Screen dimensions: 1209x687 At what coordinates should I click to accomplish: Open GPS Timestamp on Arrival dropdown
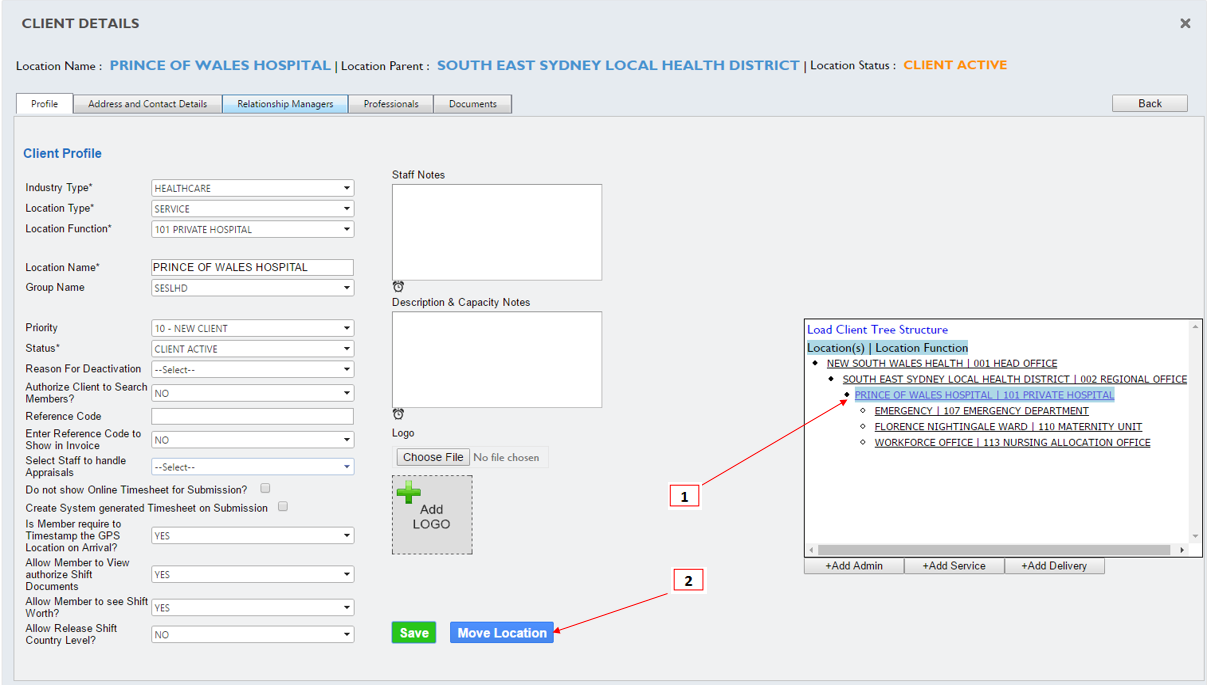pos(253,536)
